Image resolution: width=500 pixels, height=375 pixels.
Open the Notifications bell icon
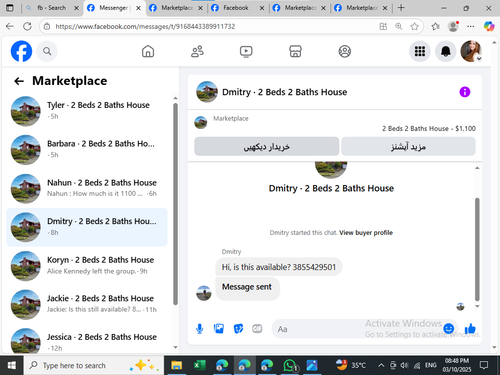446,51
